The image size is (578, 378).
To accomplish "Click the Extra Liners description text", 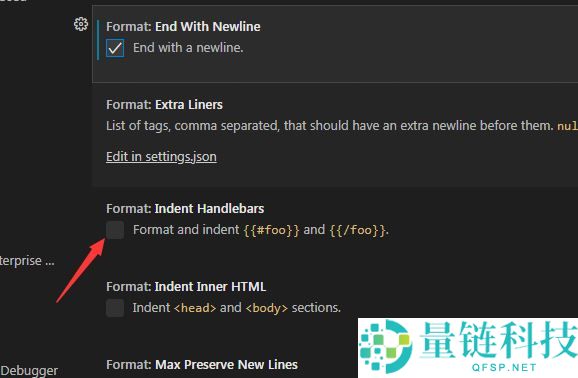I will pyautogui.click(x=342, y=126).
